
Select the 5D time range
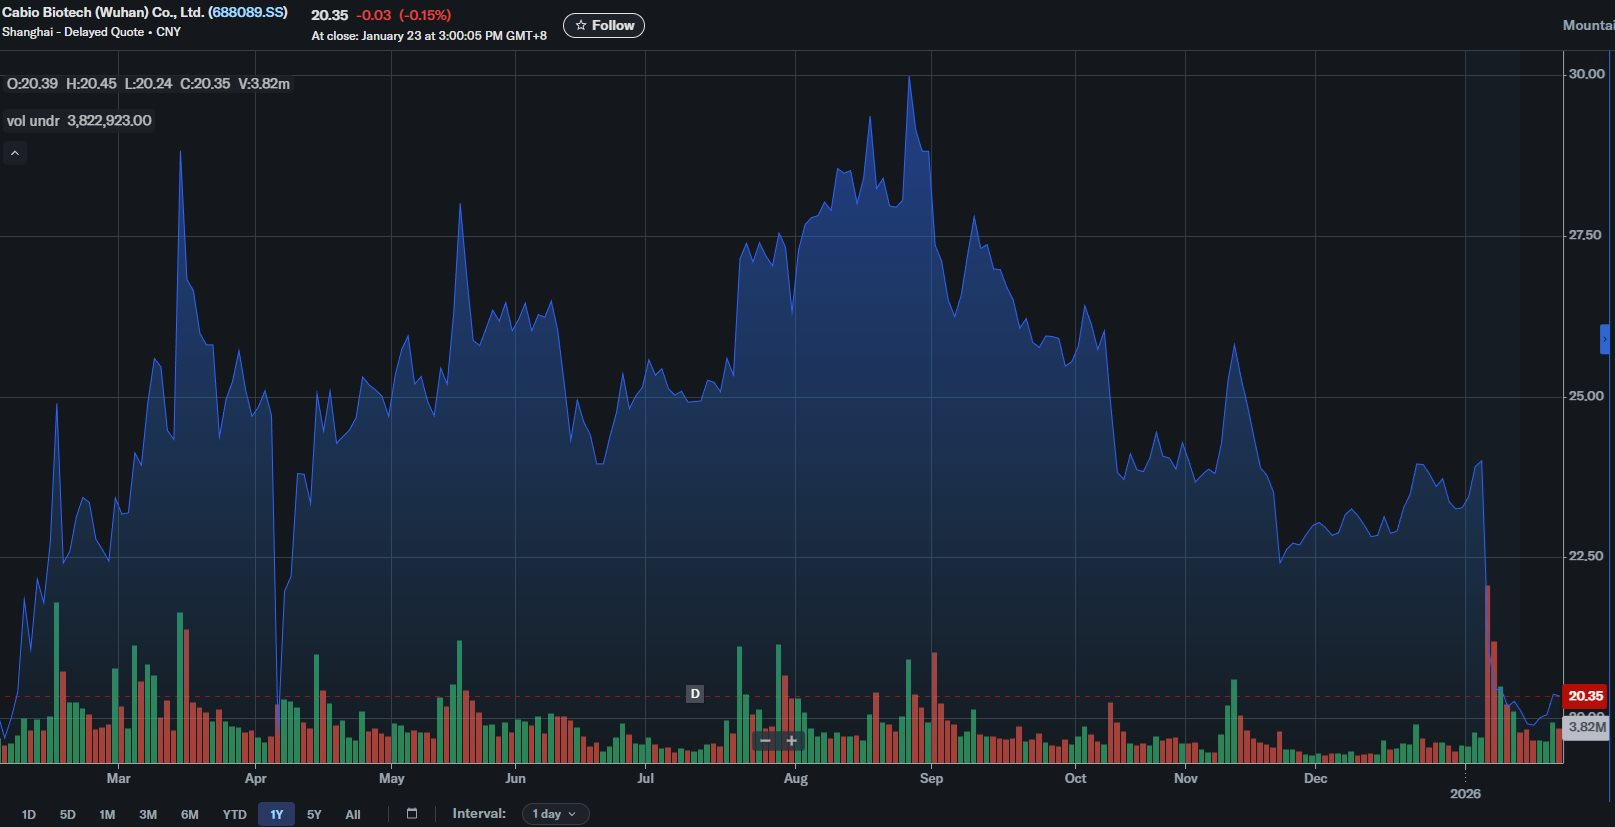[x=68, y=814]
